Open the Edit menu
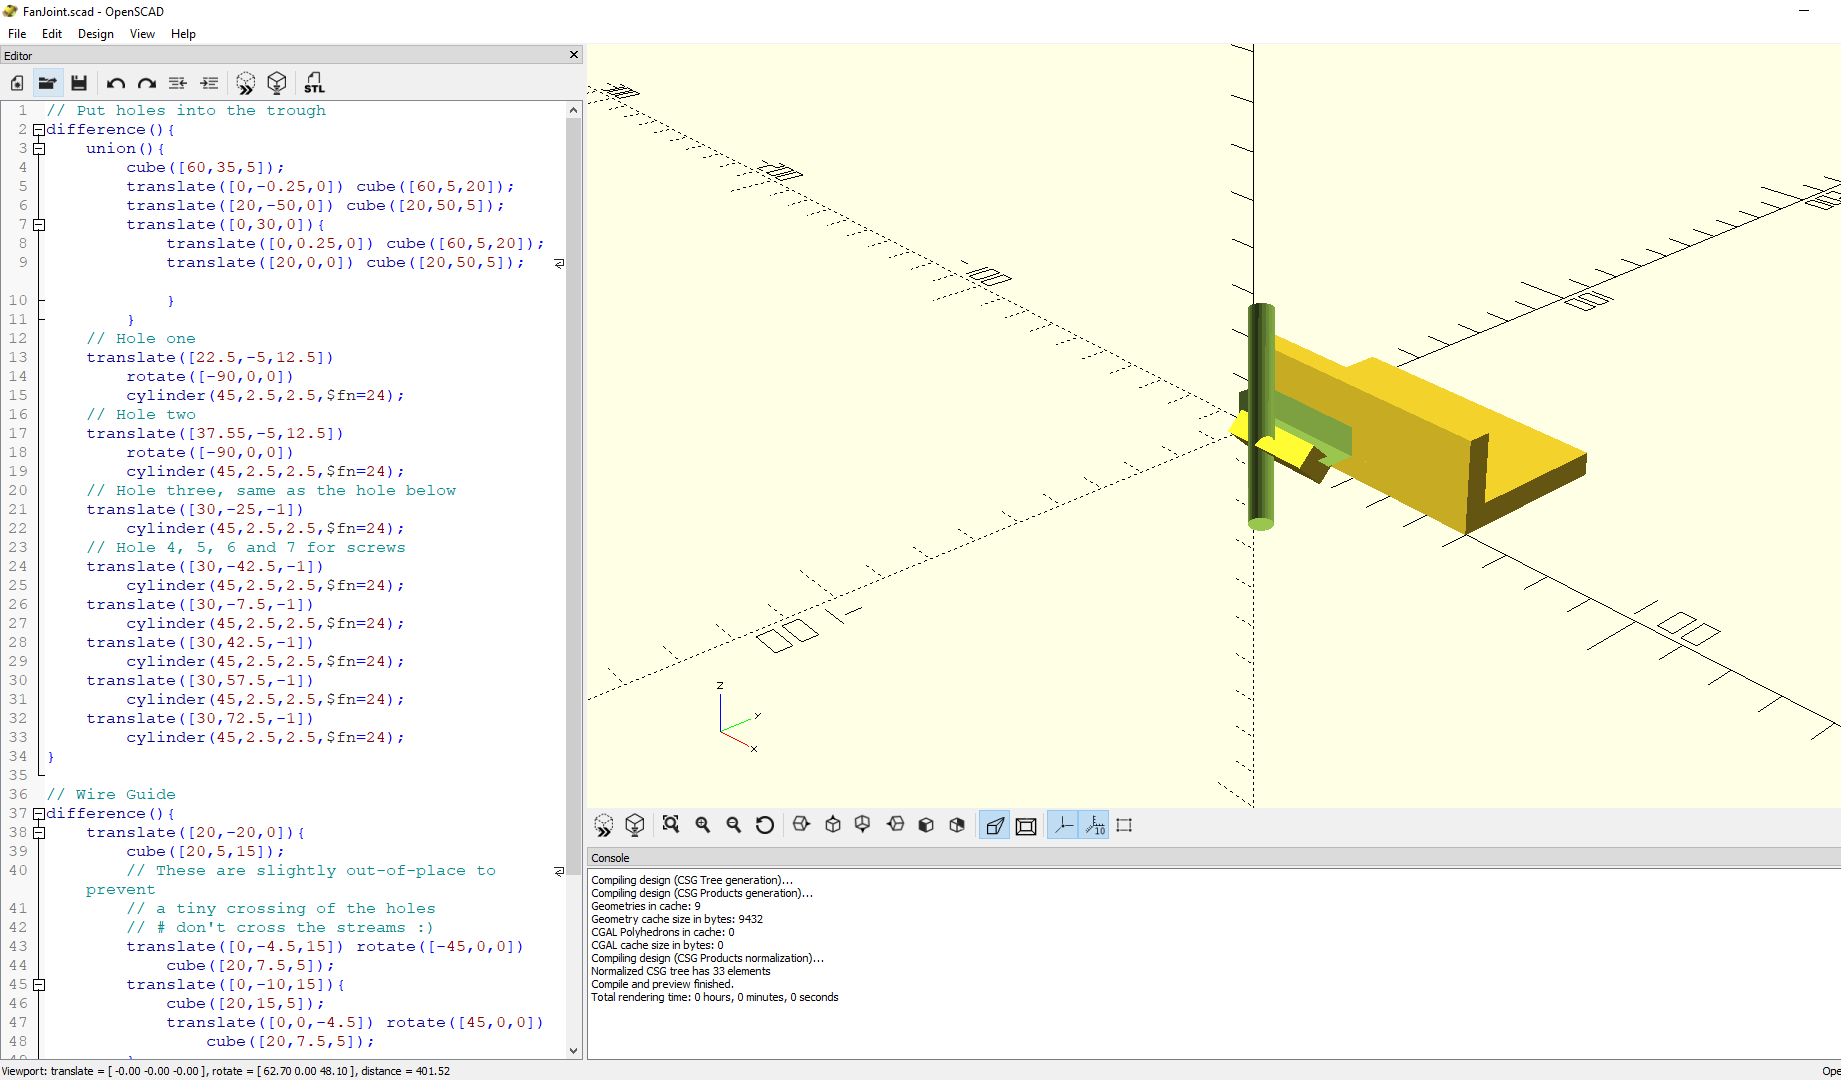Screen dimensions: 1841x1080 pyautogui.click(x=52, y=34)
